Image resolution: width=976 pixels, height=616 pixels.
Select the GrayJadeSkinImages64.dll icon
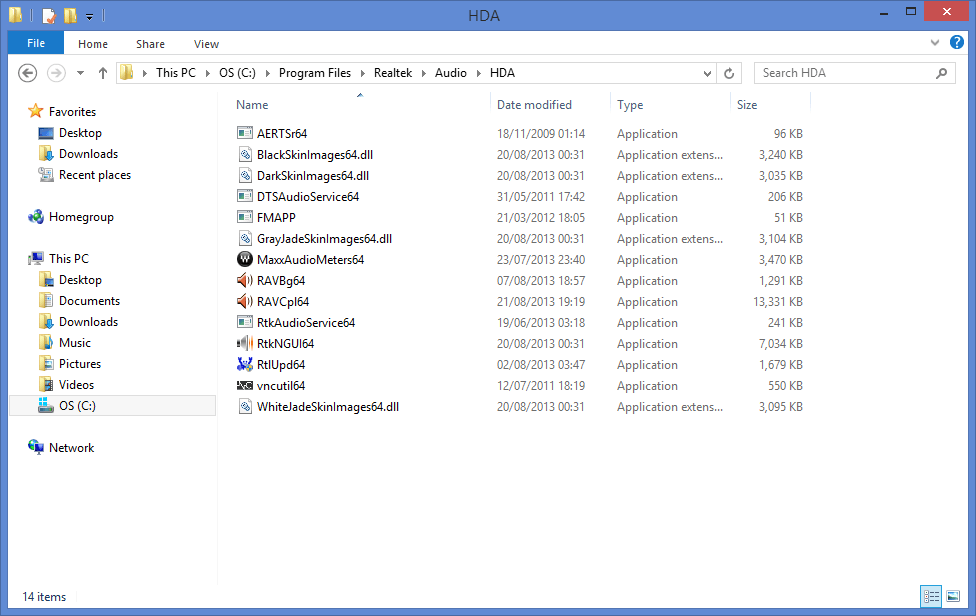[x=245, y=238]
